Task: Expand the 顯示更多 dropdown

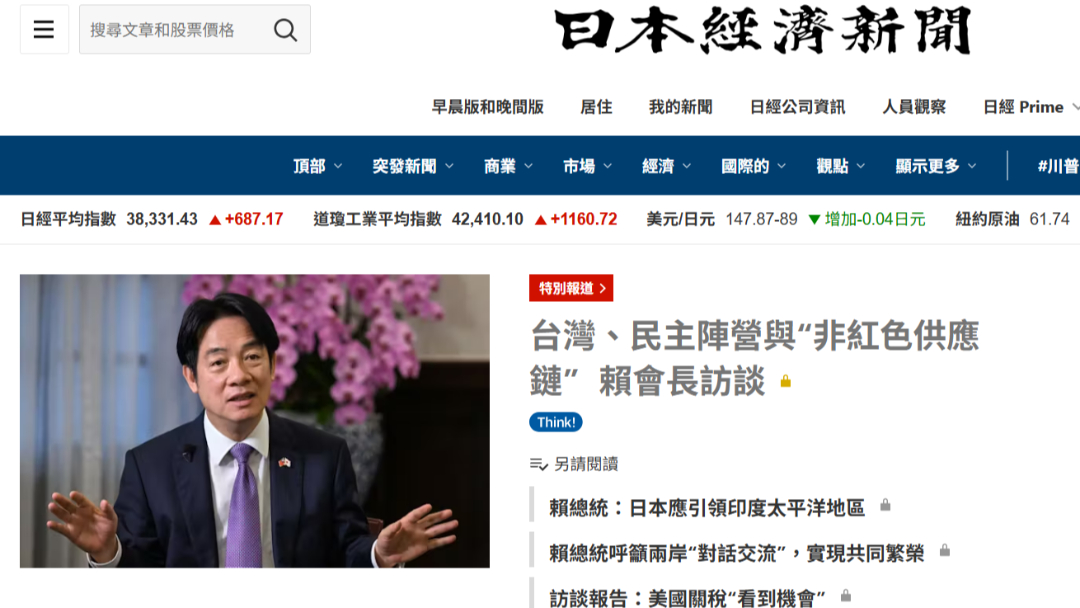Action: point(935,166)
